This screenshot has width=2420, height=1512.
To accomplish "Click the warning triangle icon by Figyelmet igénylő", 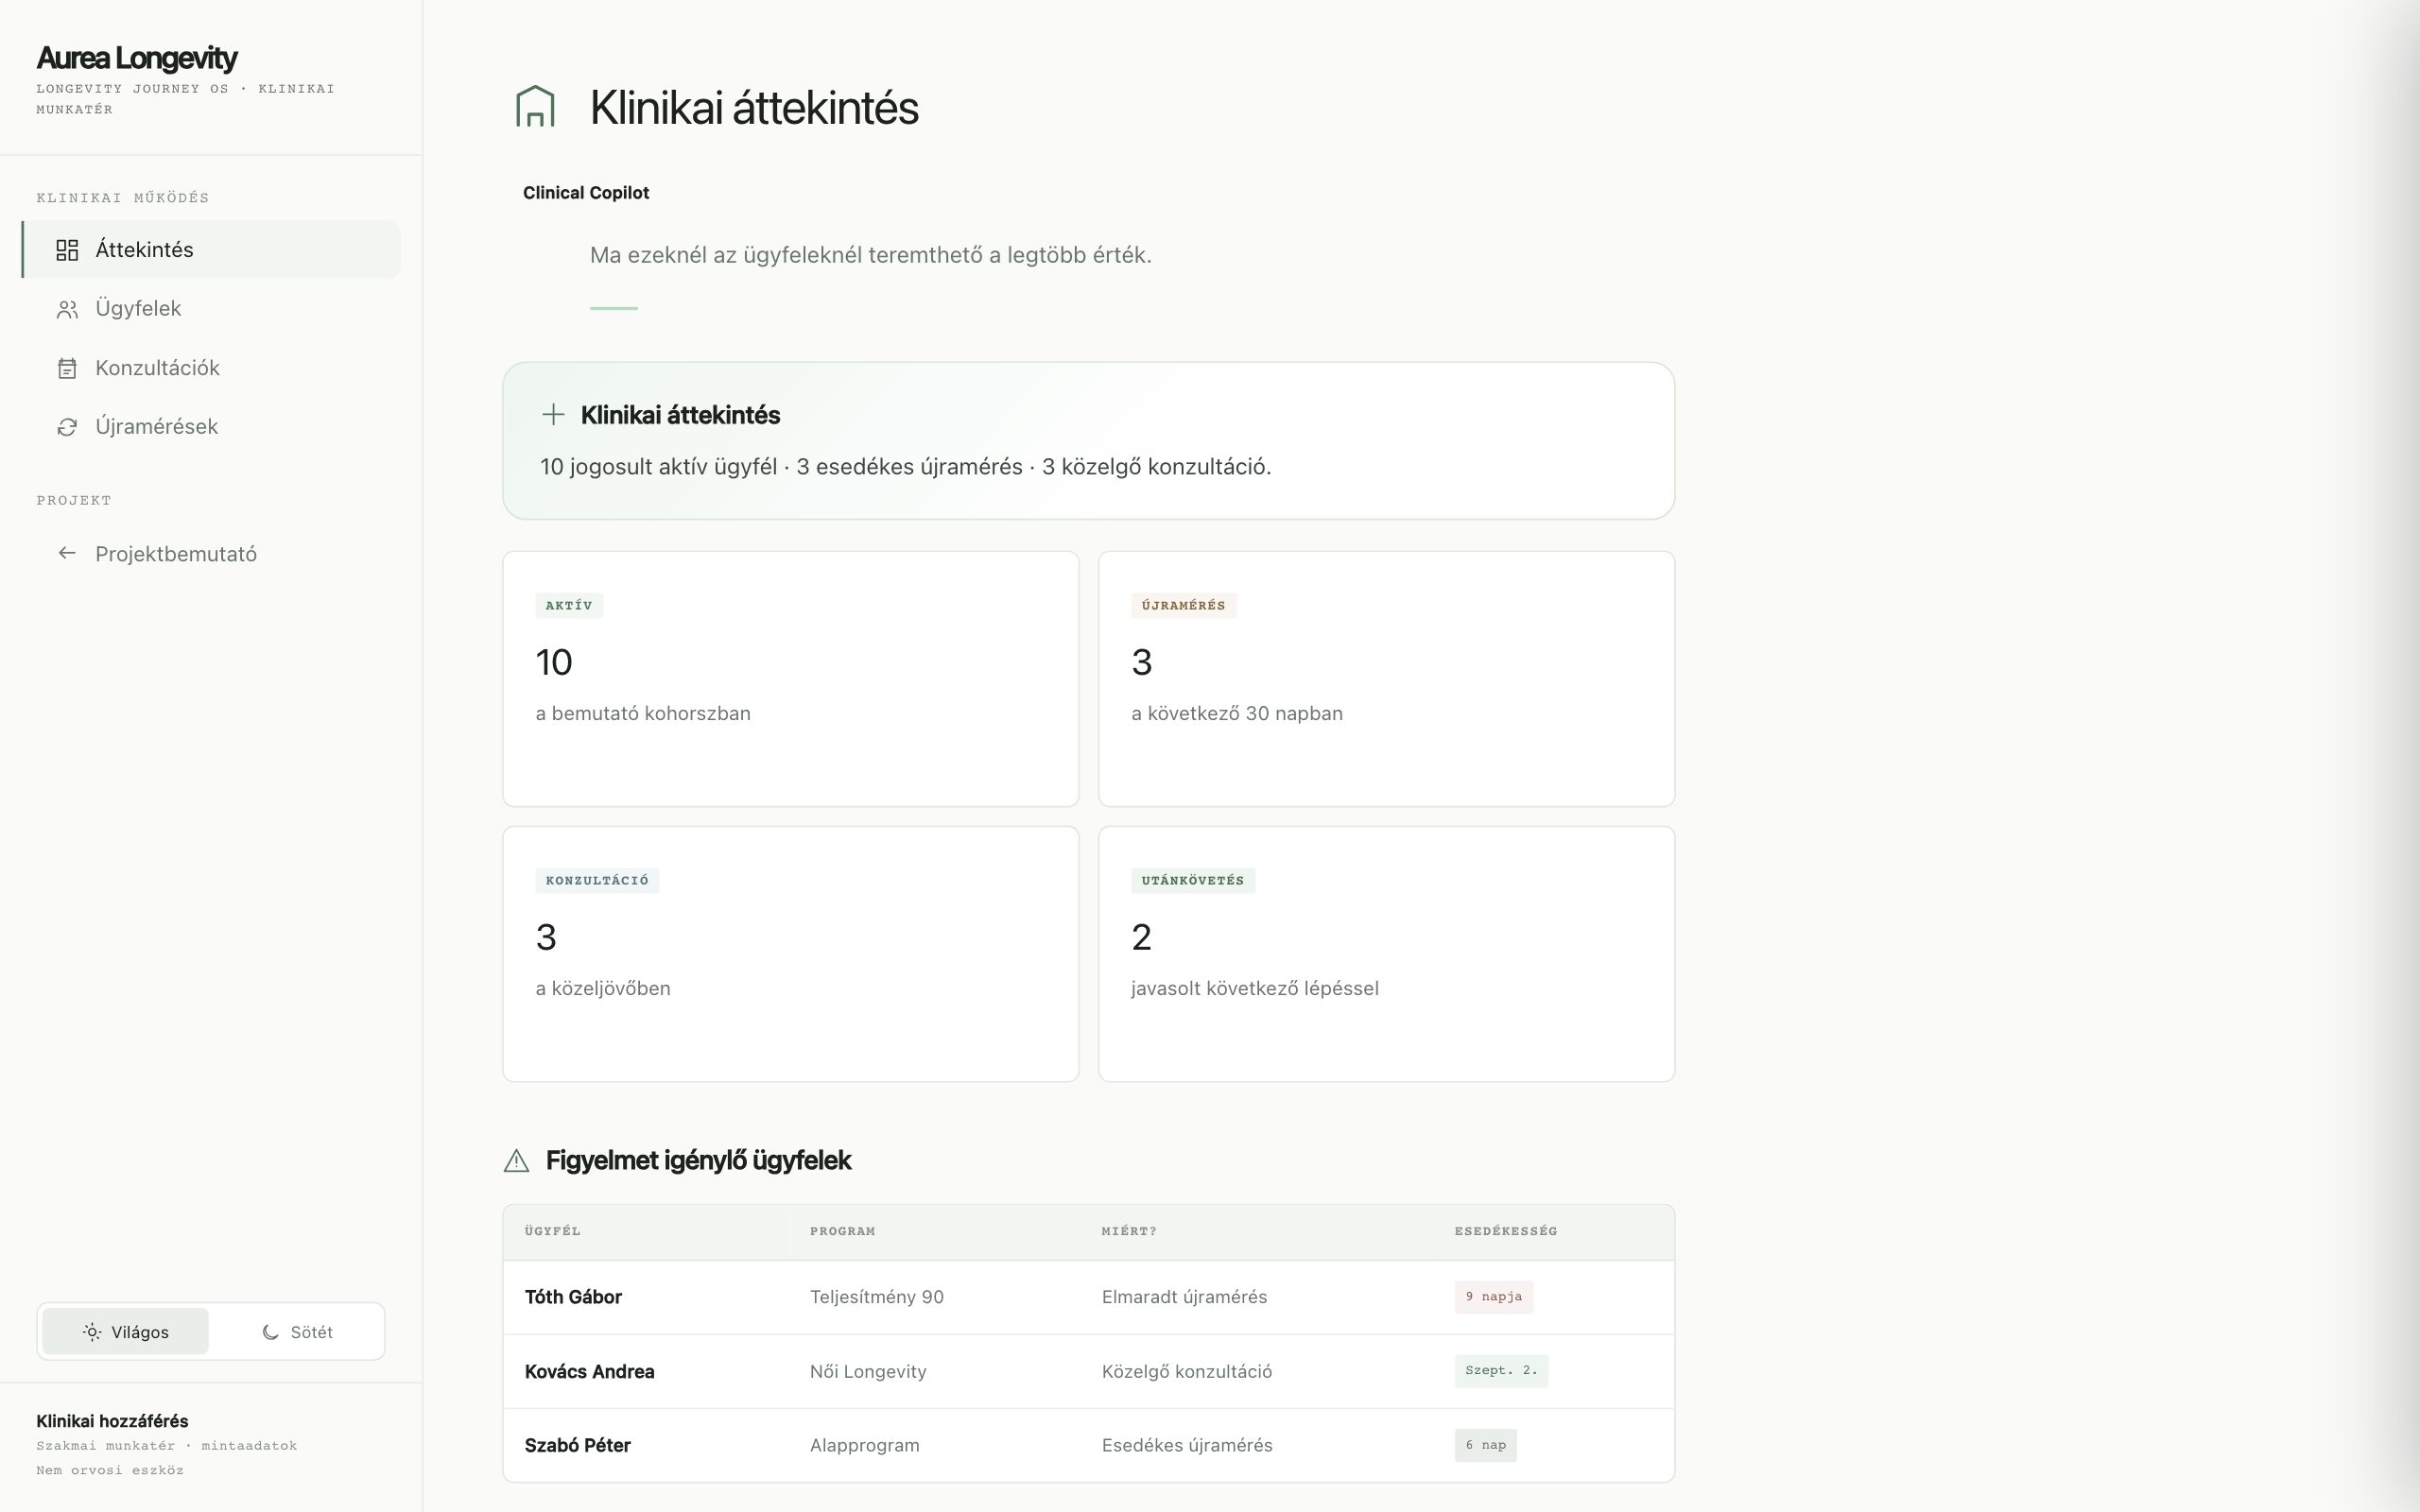I will (x=516, y=1161).
